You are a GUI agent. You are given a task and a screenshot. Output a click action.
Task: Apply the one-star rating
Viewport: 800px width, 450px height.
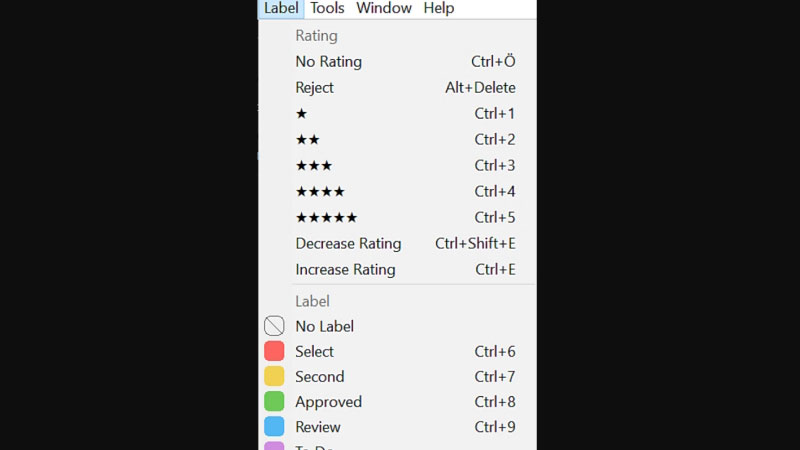point(302,114)
